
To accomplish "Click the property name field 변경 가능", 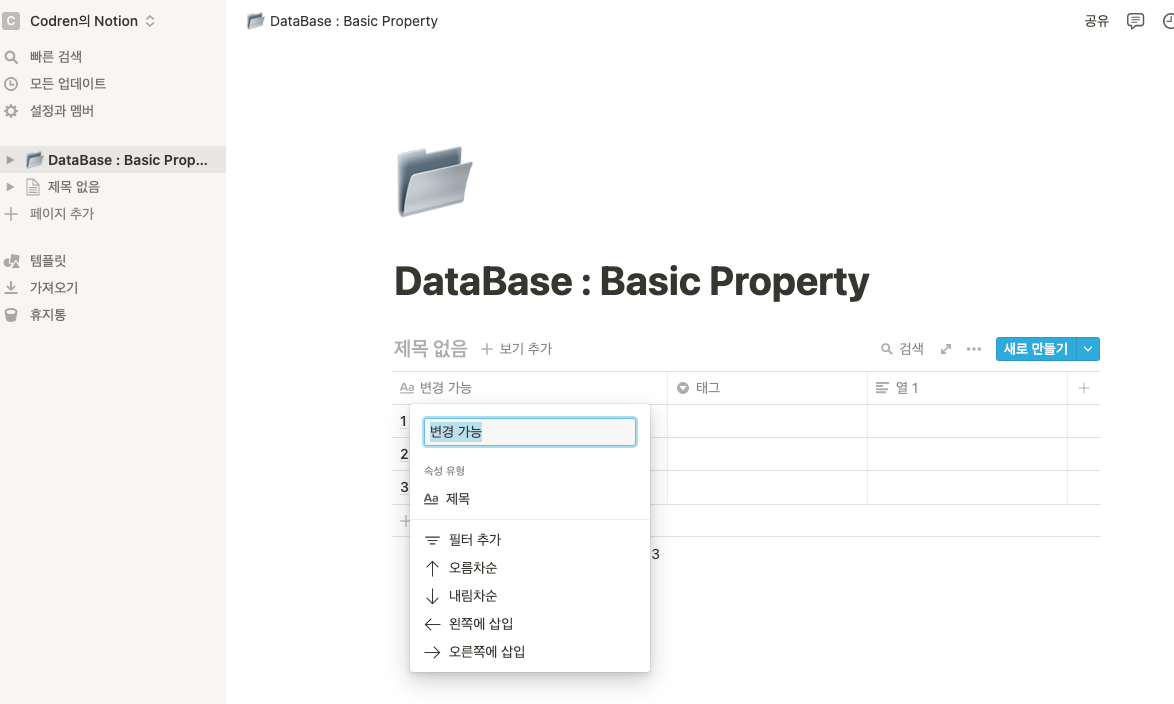I will tap(530, 432).
